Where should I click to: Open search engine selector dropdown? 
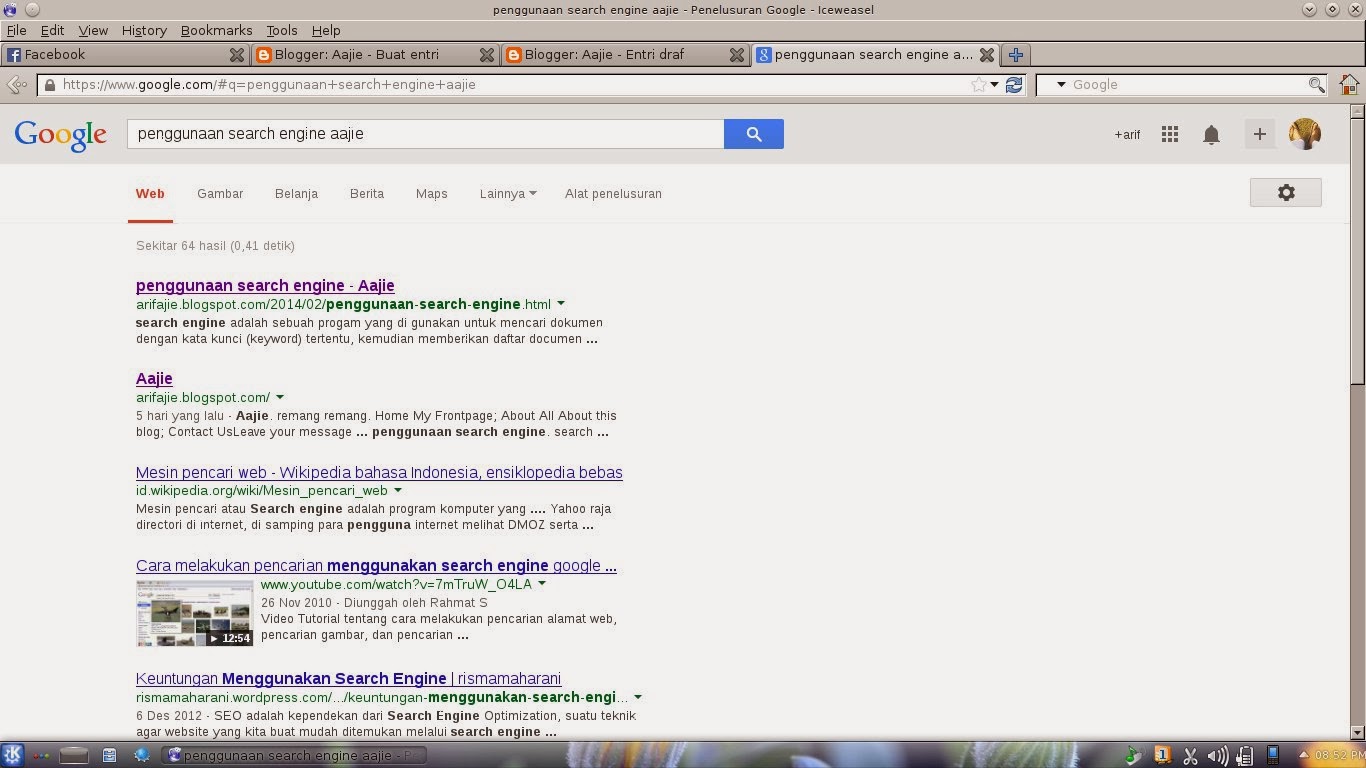pos(1061,85)
